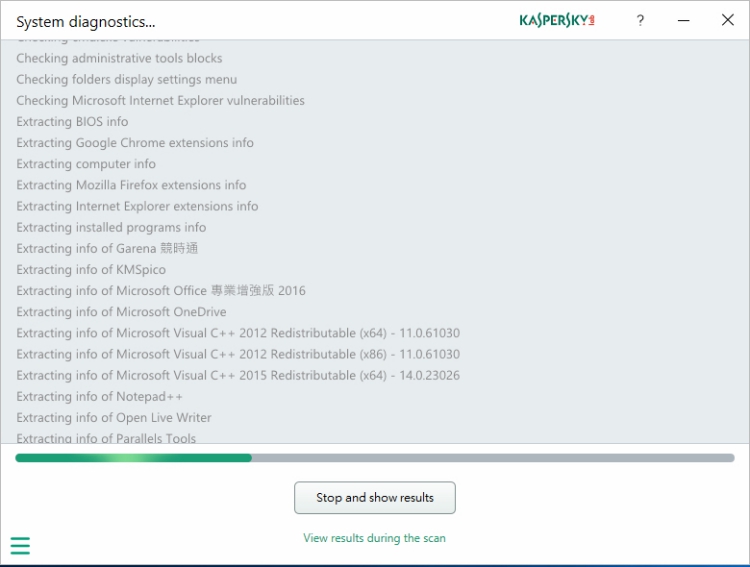750x567 pixels.
Task: Minimize the System diagnostics window
Action: point(684,20)
